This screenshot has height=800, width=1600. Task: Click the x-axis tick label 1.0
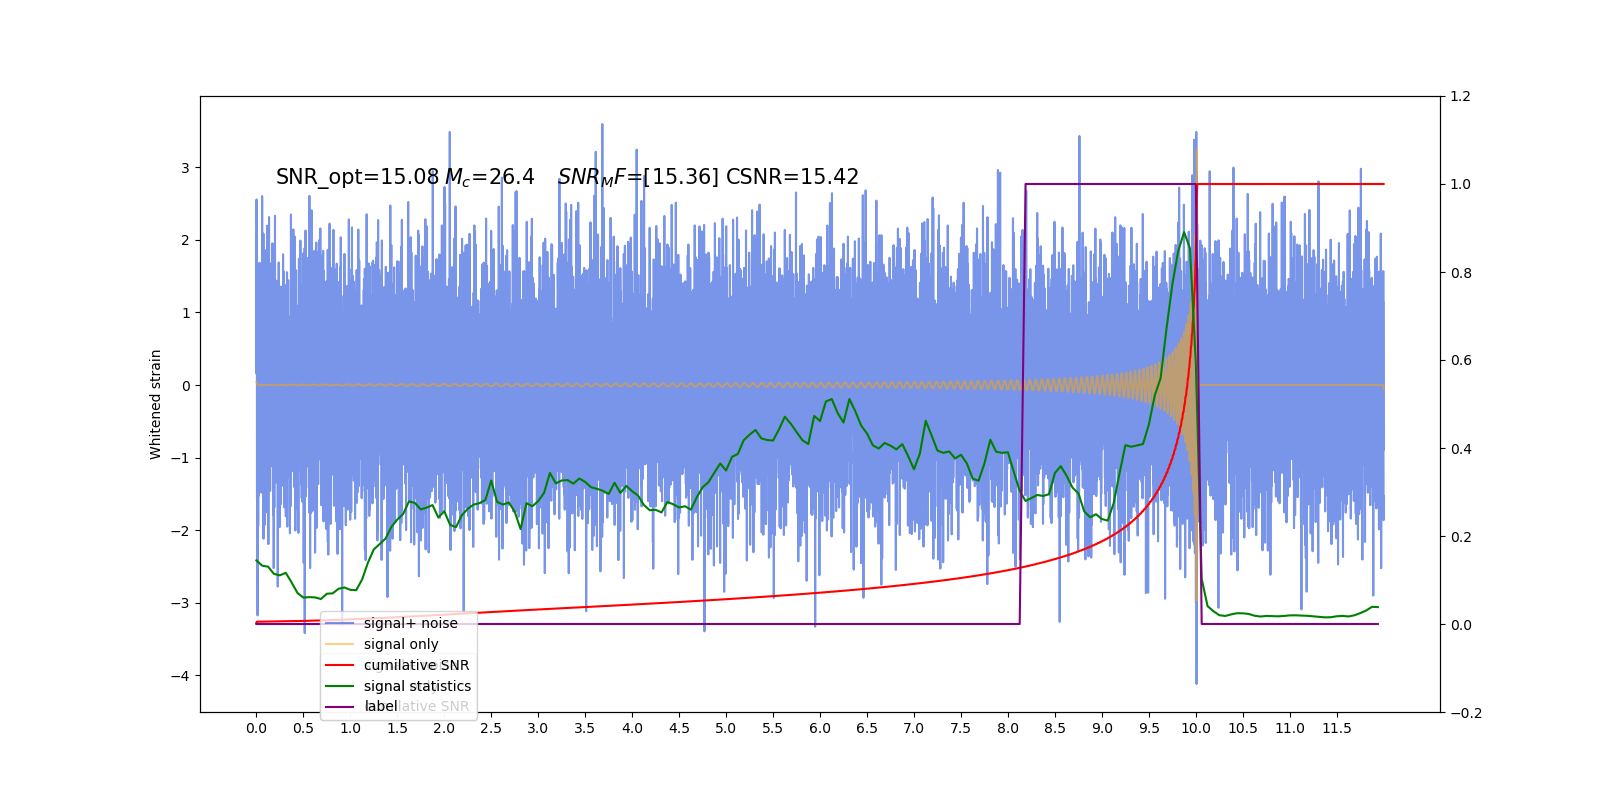(350, 728)
